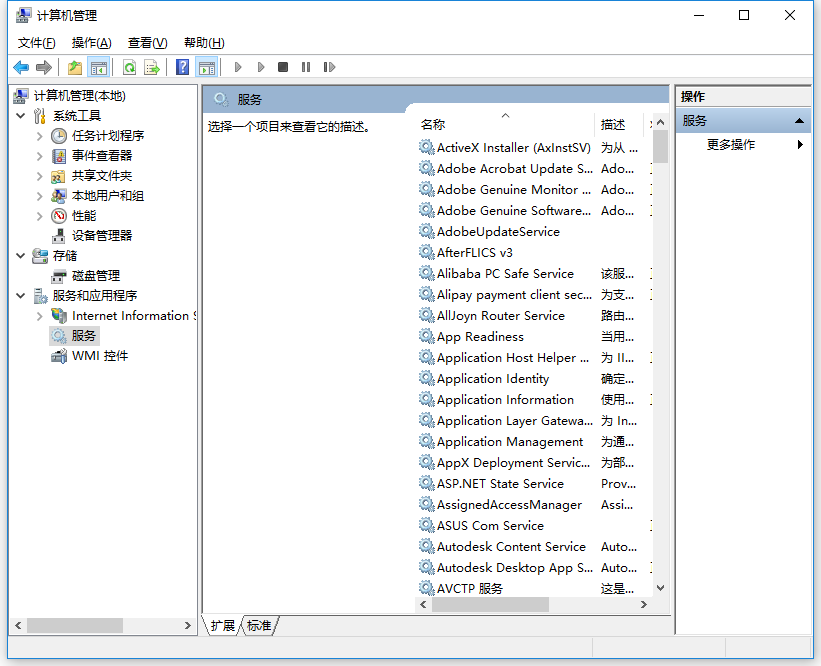
Task: Switch to the 扩展 tab
Action: click(x=223, y=626)
